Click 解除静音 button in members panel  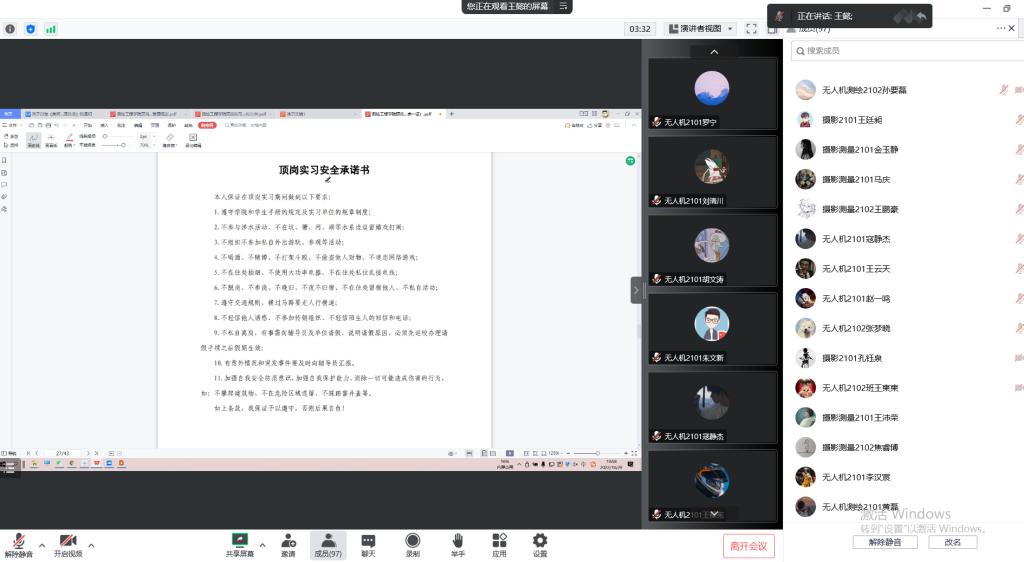pyautogui.click(x=884, y=542)
